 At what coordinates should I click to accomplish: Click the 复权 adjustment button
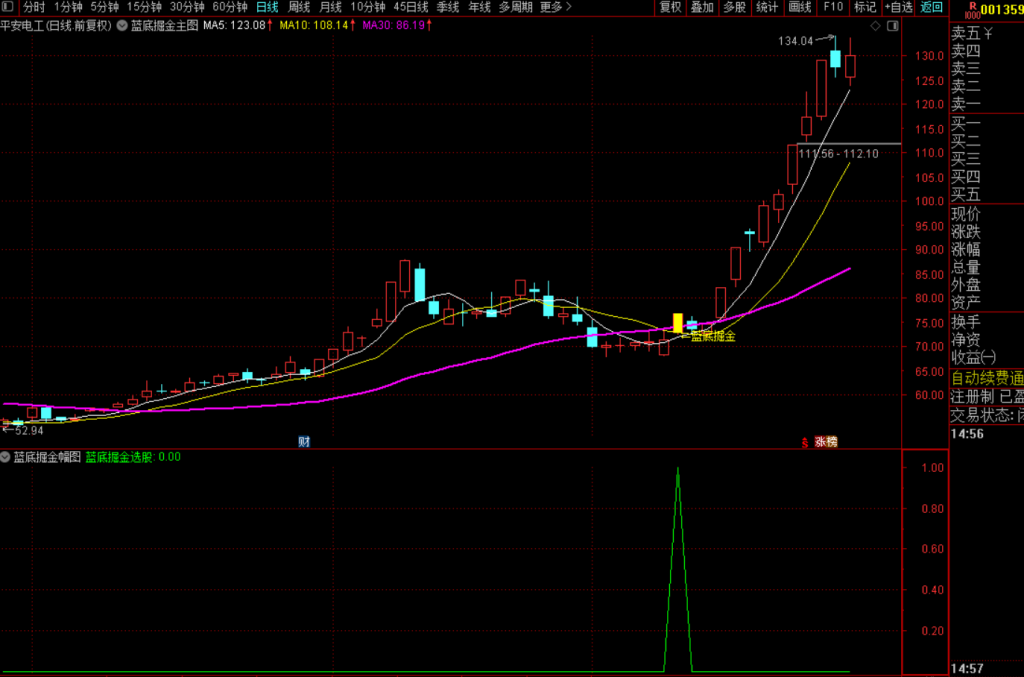coord(670,7)
